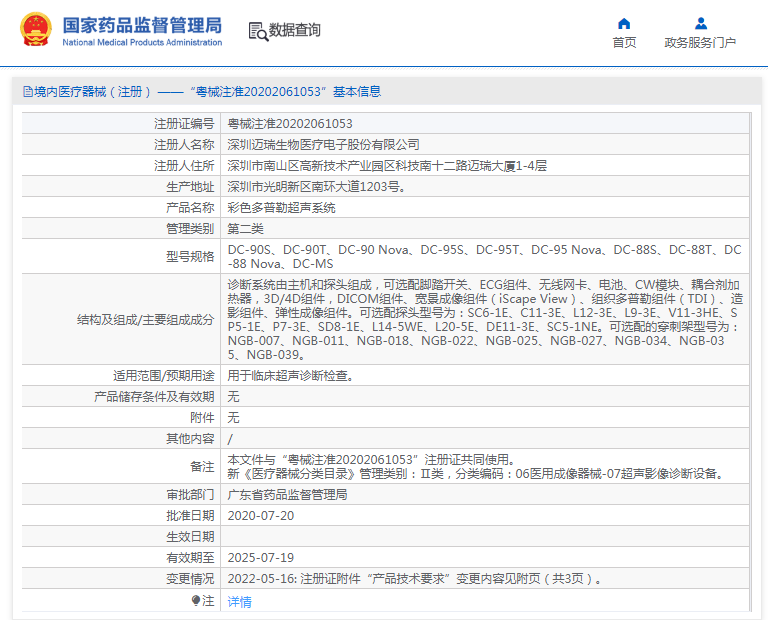Click the classification remark line starting 新《医疗器械分类目录》
This screenshot has width=768, height=620.
tap(476, 474)
